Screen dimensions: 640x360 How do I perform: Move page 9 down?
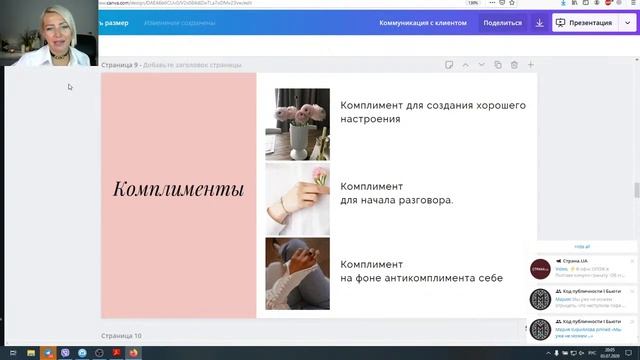click(x=482, y=65)
